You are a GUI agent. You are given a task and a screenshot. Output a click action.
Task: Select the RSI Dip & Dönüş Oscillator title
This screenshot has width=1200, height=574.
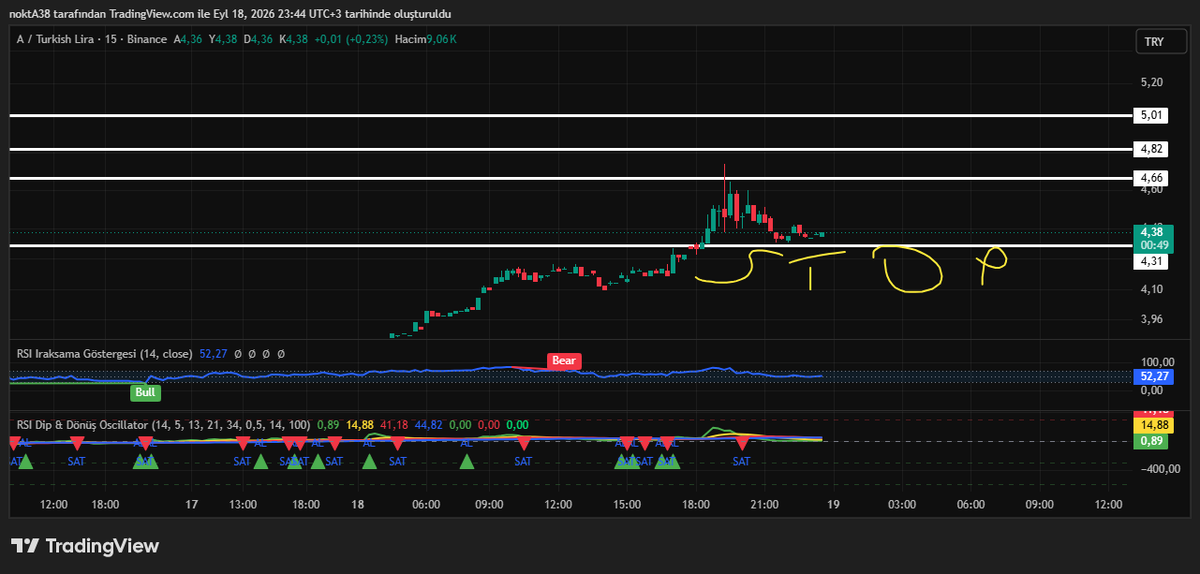(82, 425)
